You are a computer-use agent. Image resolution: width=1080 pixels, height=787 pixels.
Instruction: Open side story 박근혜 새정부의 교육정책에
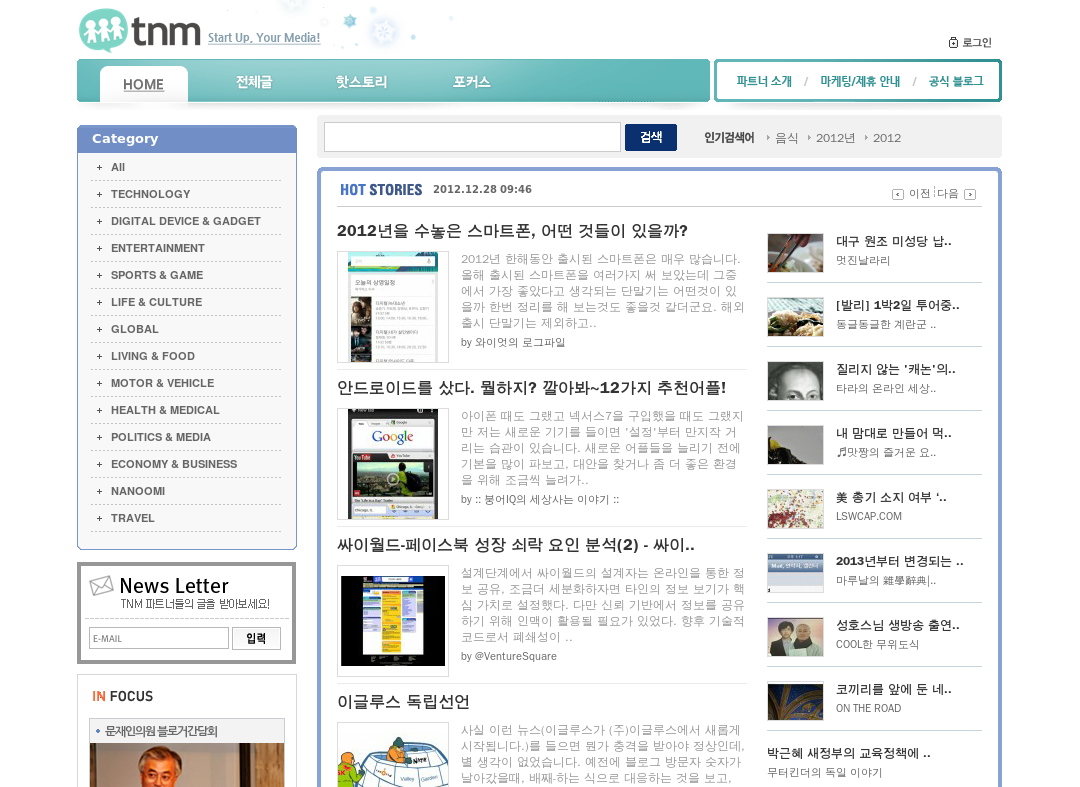click(x=849, y=753)
